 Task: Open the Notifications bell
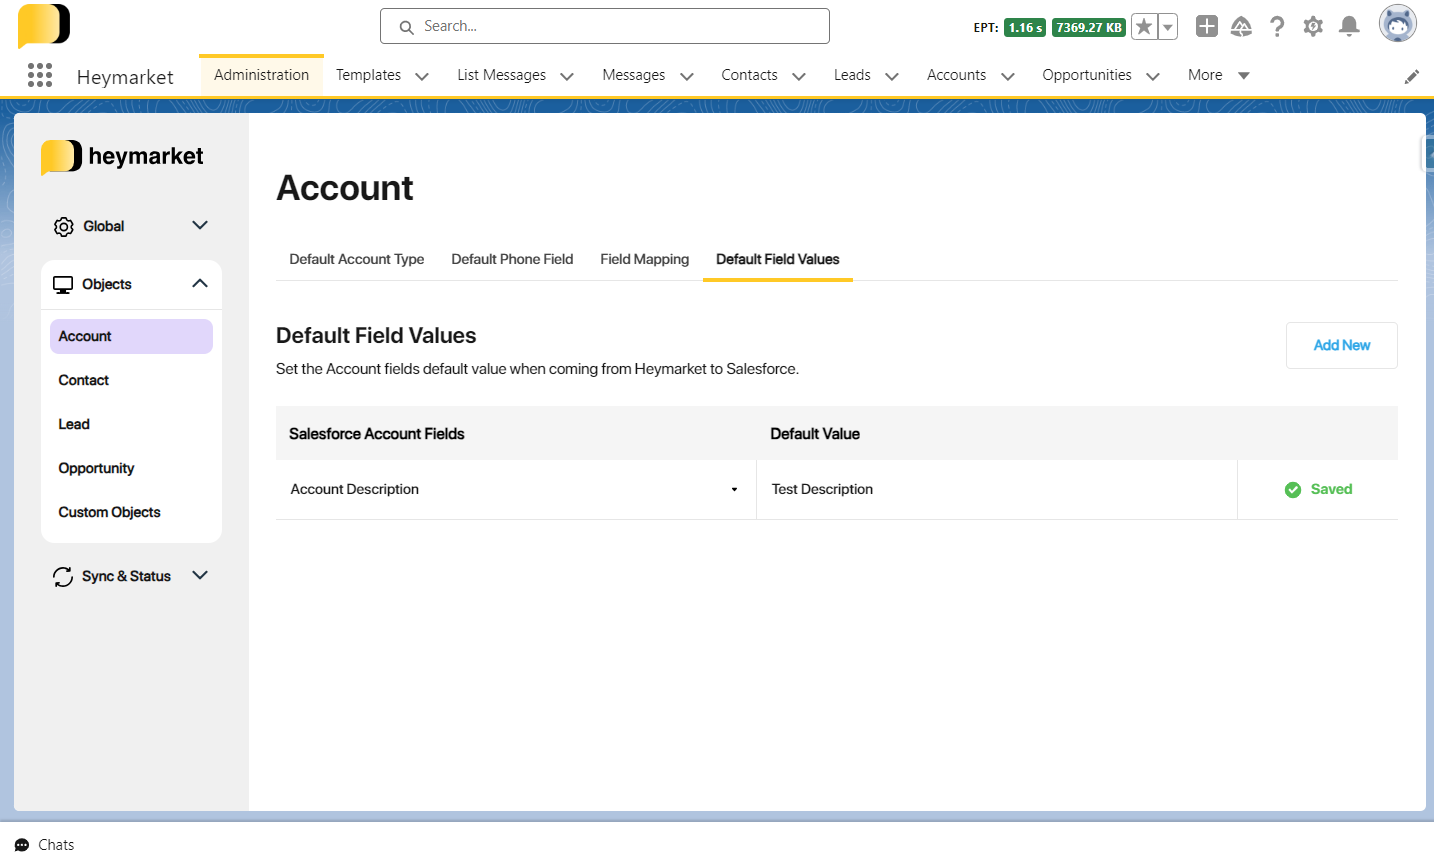pyautogui.click(x=1349, y=27)
